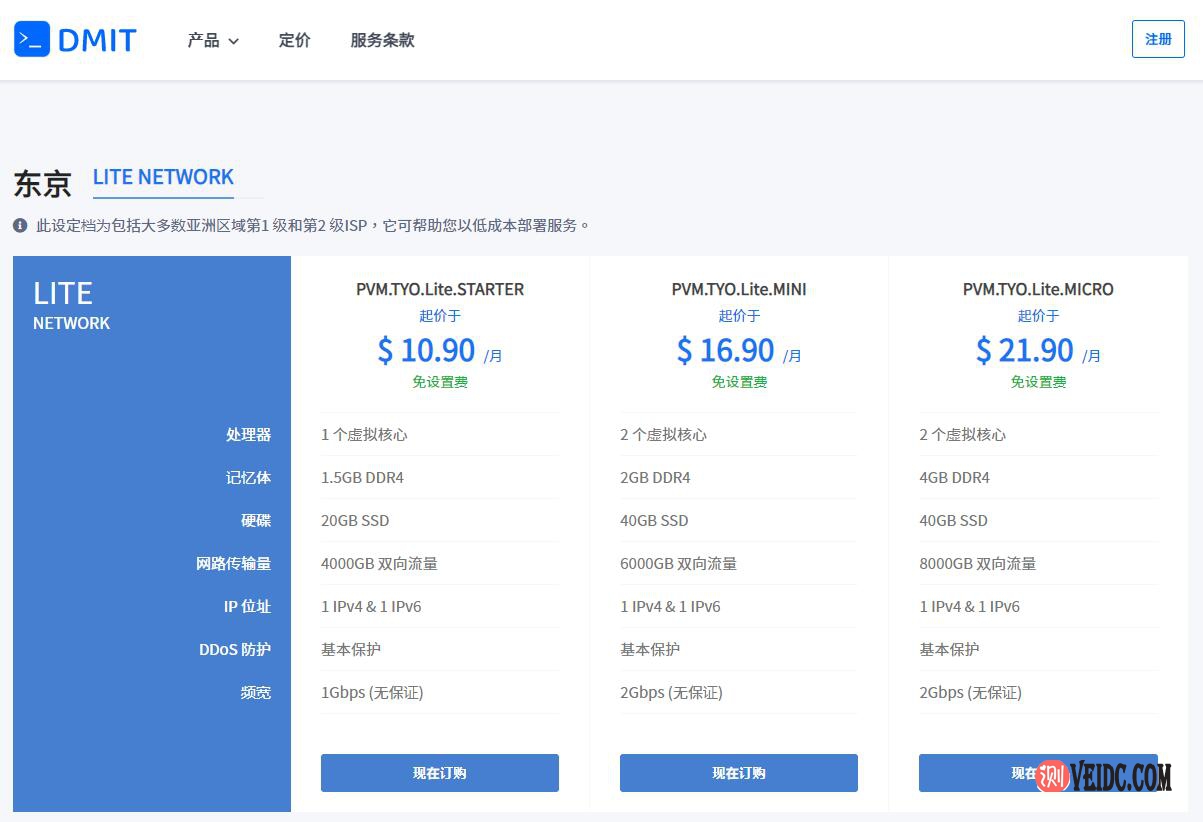
Task: Order PVM.TYO.Lite.MINI with 现在订购
Action: (738, 772)
